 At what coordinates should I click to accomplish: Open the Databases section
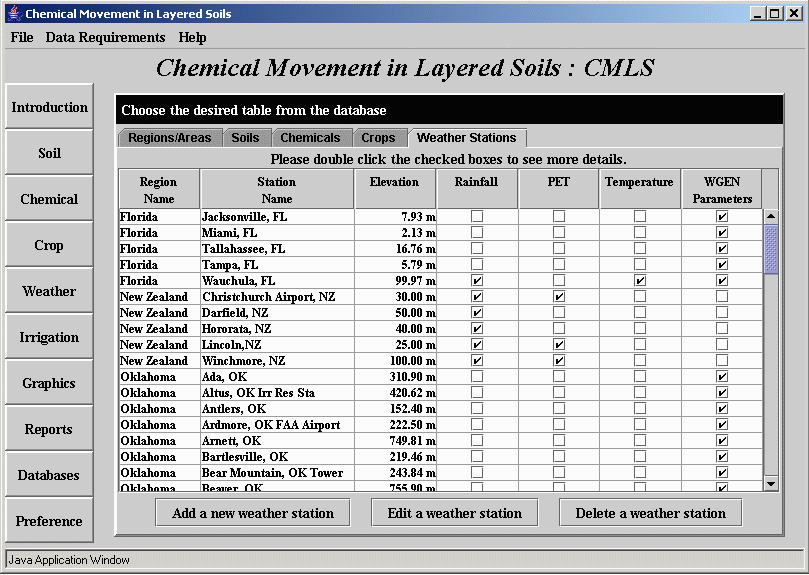[x=50, y=475]
